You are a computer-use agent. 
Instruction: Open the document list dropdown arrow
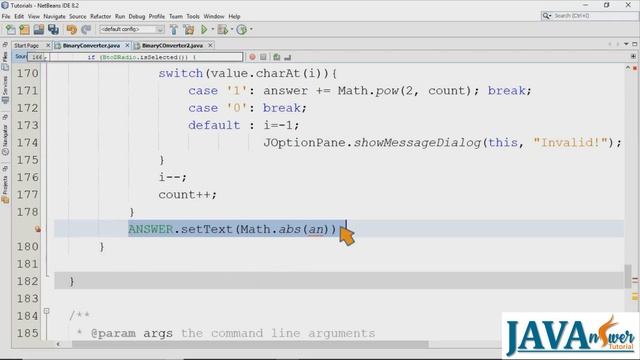pos(626,44)
